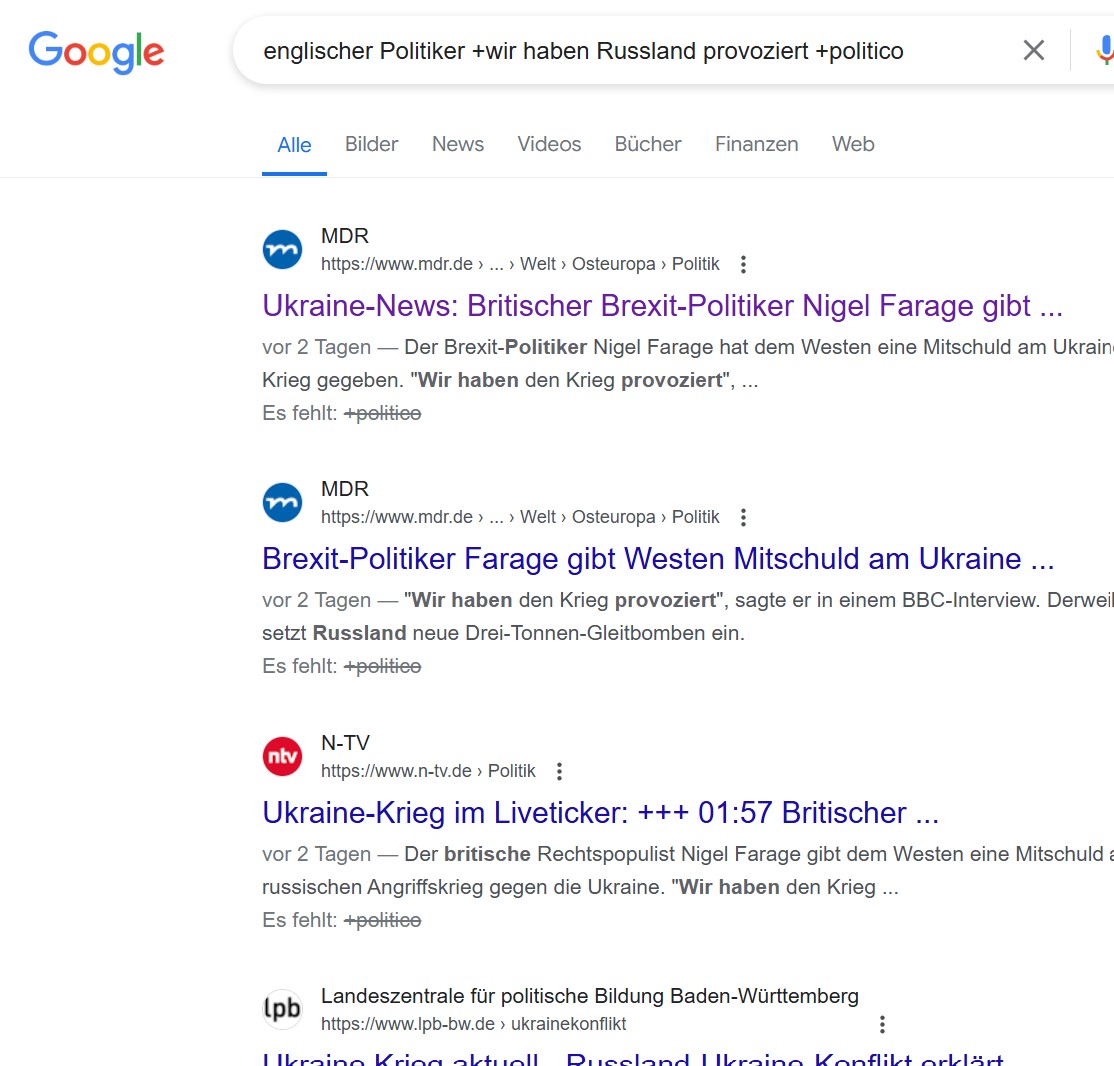This screenshot has height=1066, width=1114.
Task: Open three-dot menu of second MDR result
Action: pyautogui.click(x=743, y=518)
